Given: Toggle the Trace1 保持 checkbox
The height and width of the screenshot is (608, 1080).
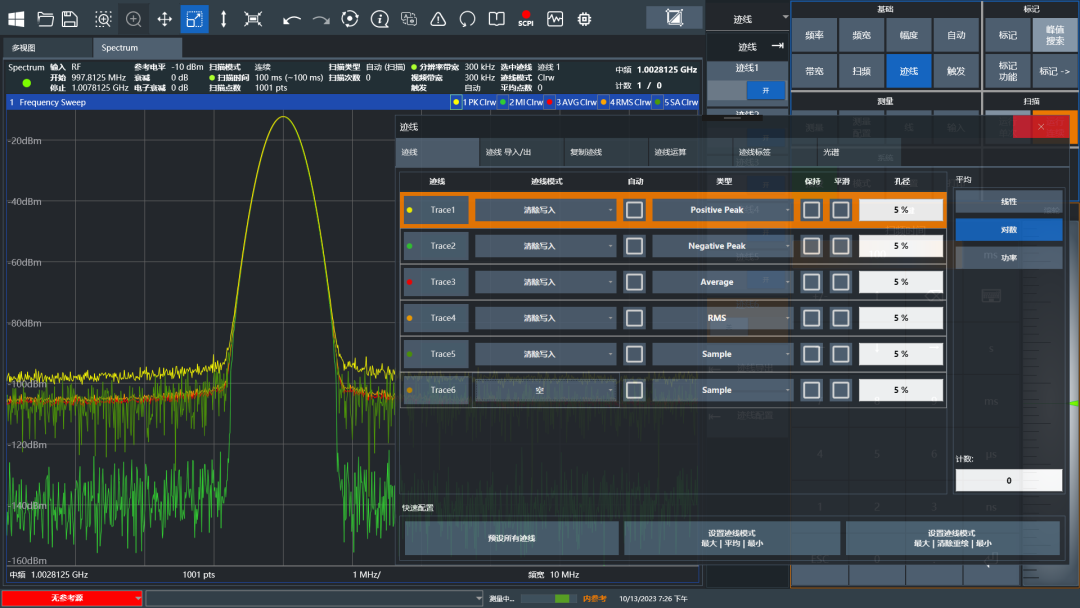Looking at the screenshot, I should (811, 210).
